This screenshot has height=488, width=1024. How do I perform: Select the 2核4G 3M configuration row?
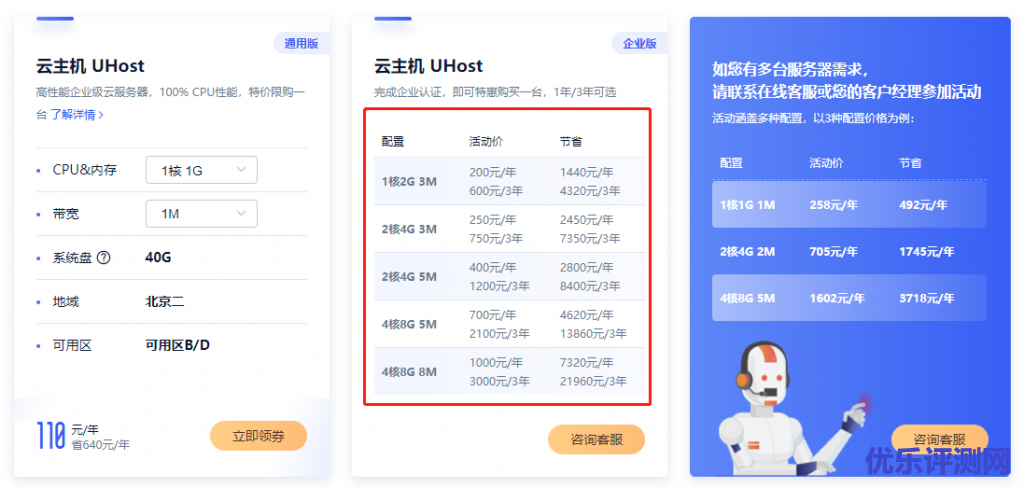509,229
